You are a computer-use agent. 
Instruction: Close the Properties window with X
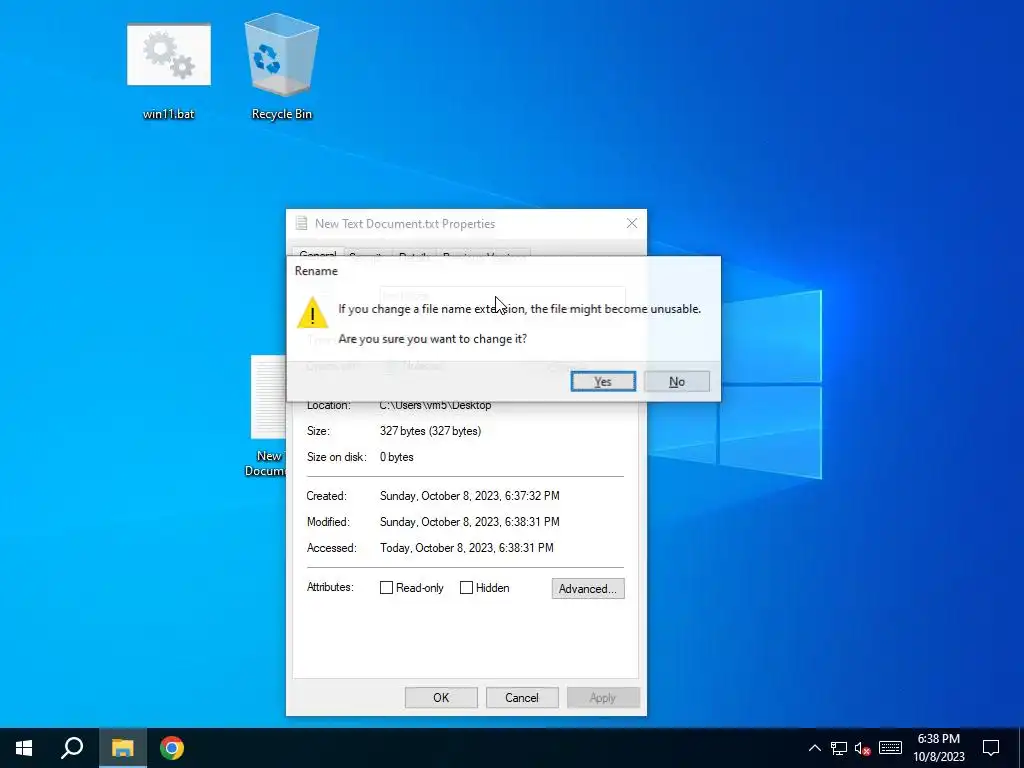click(x=632, y=223)
